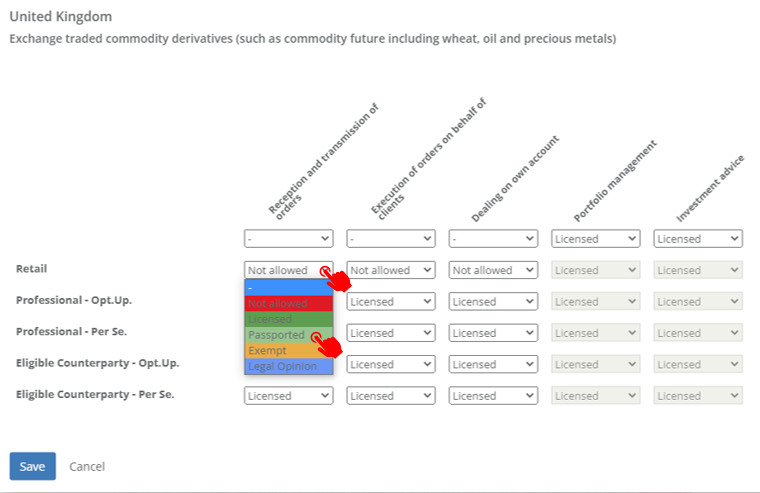The height and width of the screenshot is (493, 760).
Task: Open Retail dealing on own account dropdown
Action: (493, 270)
